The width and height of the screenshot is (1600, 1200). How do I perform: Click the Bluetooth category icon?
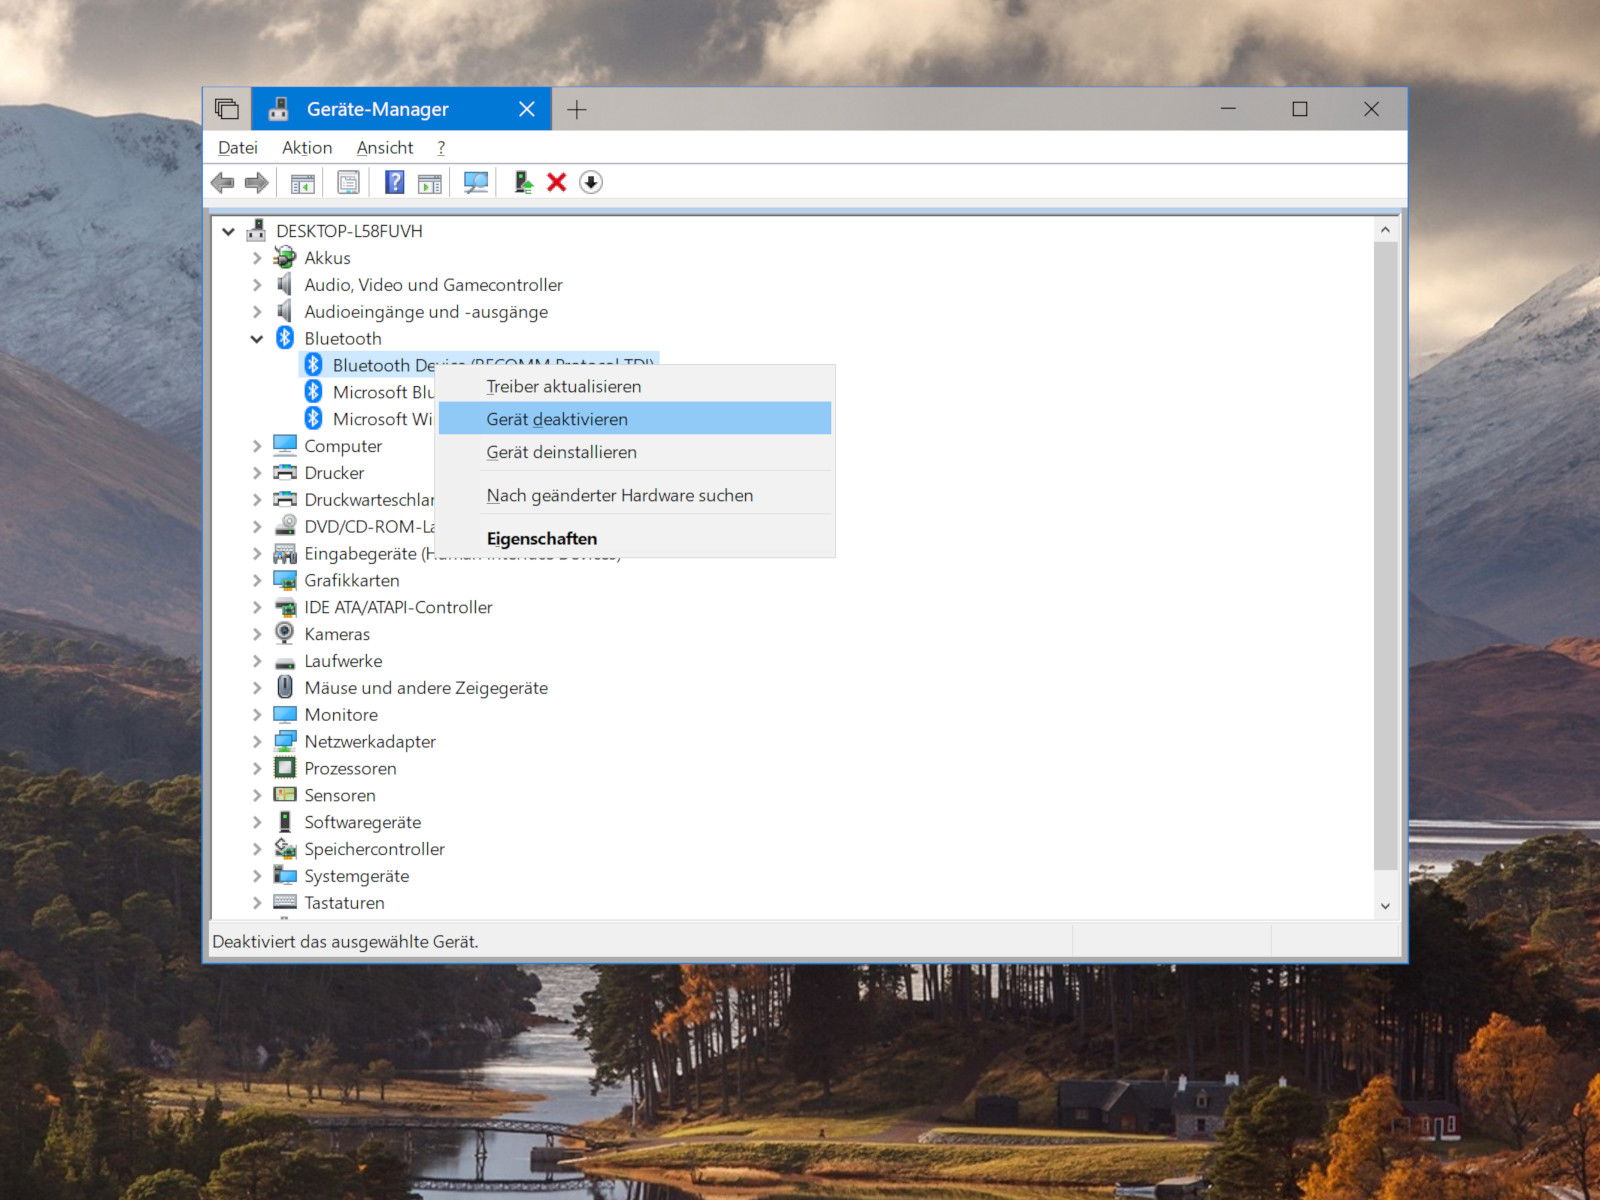pyautogui.click(x=285, y=338)
